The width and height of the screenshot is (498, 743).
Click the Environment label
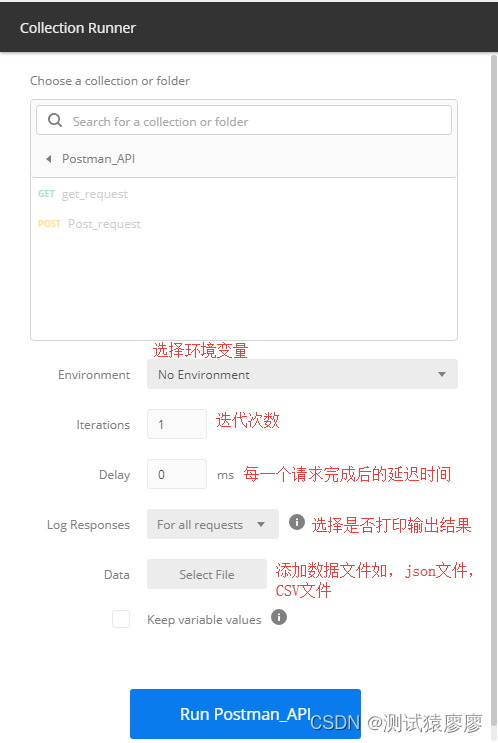tap(94, 375)
